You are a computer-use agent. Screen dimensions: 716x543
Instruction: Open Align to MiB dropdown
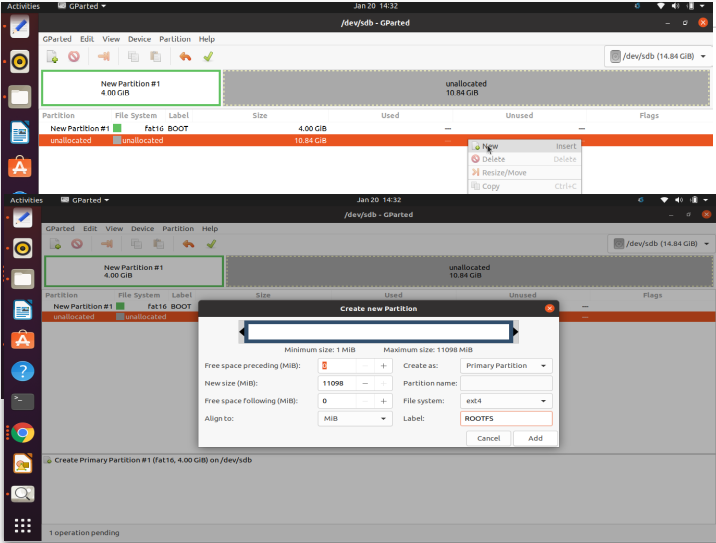coord(355,418)
